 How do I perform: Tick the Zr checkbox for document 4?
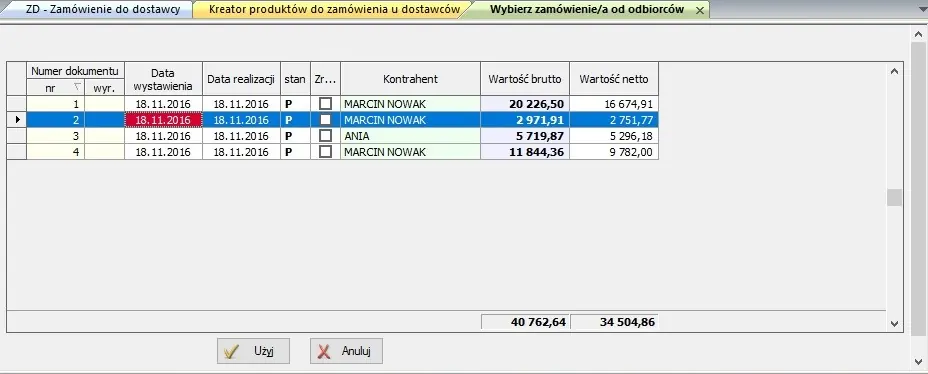click(326, 151)
